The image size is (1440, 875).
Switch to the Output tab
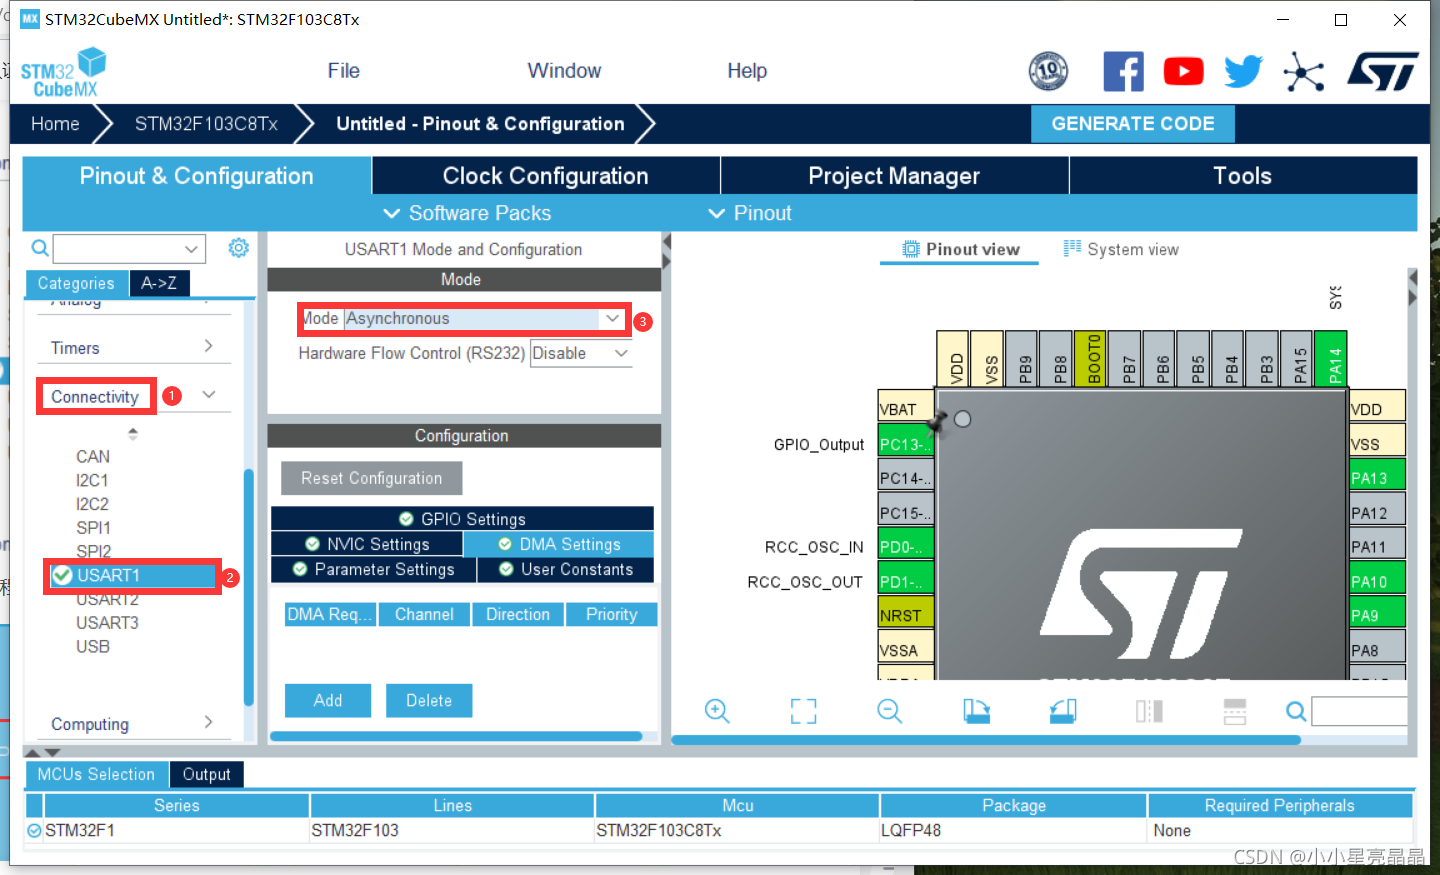(x=206, y=774)
